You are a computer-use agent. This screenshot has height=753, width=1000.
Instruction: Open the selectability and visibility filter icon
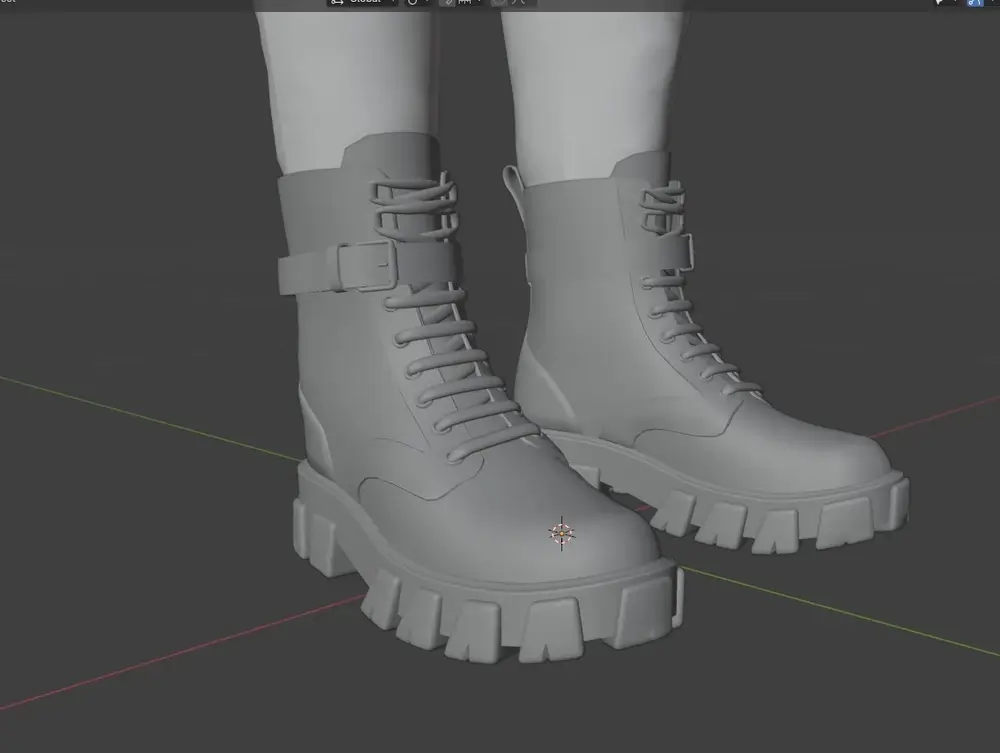coord(940,3)
